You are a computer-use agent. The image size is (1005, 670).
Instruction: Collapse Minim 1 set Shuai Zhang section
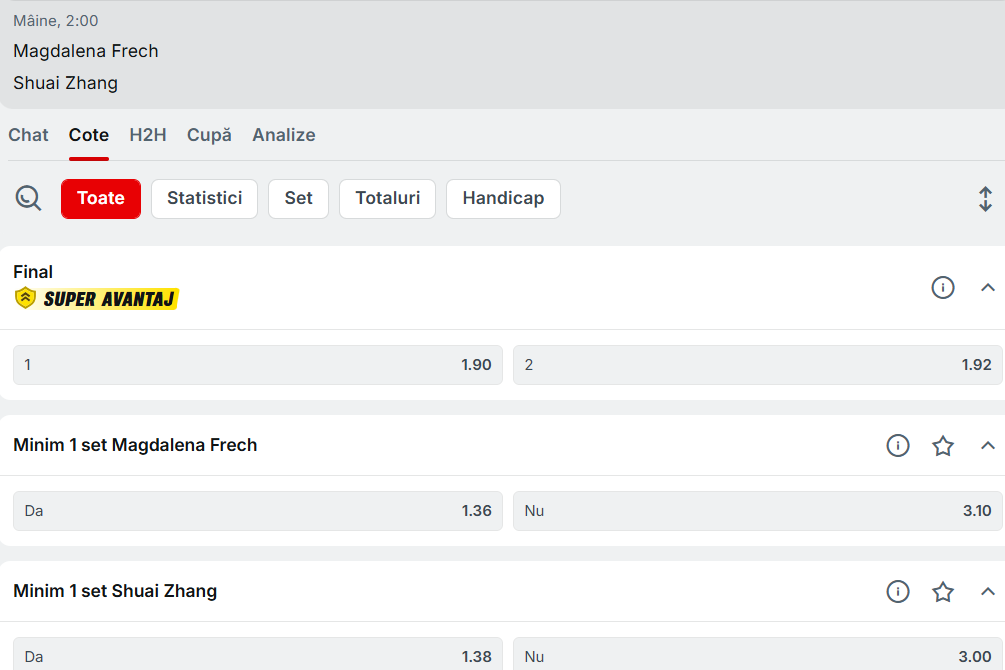pyautogui.click(x=988, y=592)
